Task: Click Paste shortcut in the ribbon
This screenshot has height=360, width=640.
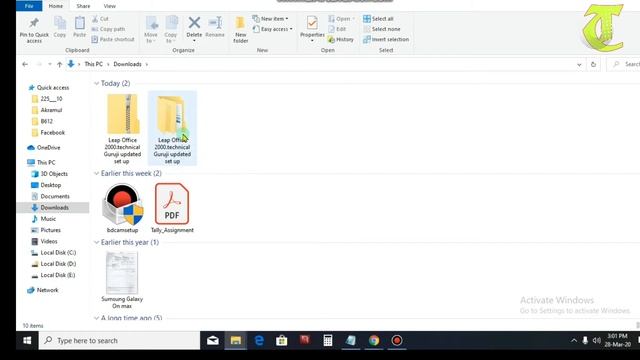Action: [x=113, y=39]
